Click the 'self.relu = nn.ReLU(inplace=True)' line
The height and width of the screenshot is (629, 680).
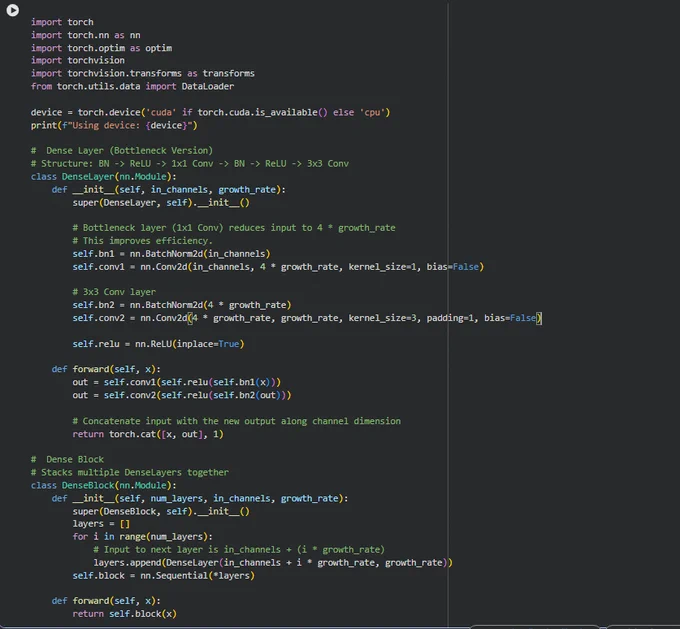point(158,344)
